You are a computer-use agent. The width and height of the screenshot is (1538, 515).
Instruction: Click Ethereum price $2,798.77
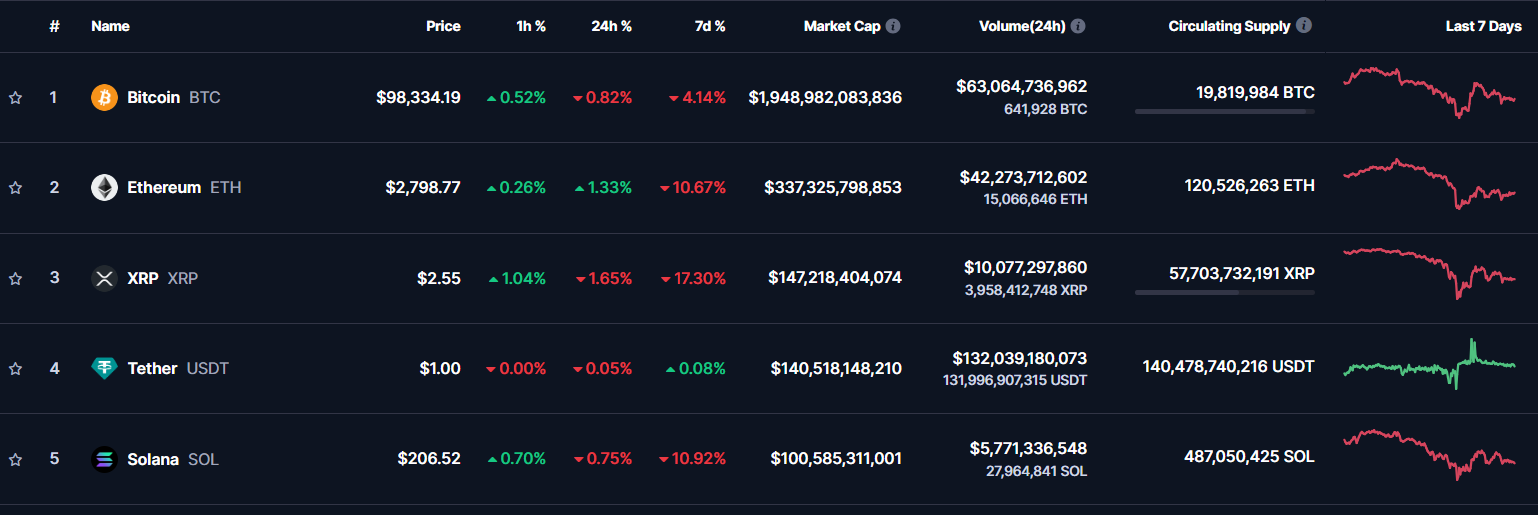(423, 188)
